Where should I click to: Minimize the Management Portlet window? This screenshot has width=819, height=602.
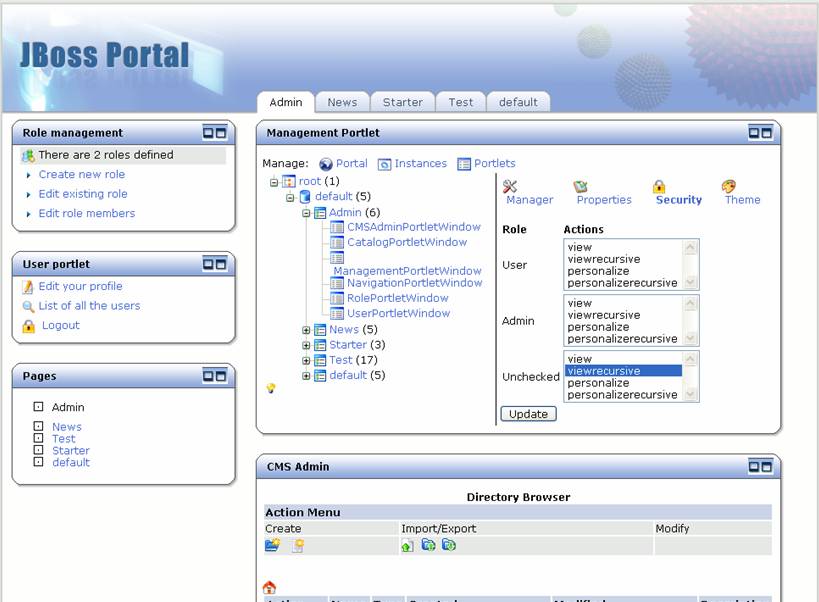coord(754,133)
